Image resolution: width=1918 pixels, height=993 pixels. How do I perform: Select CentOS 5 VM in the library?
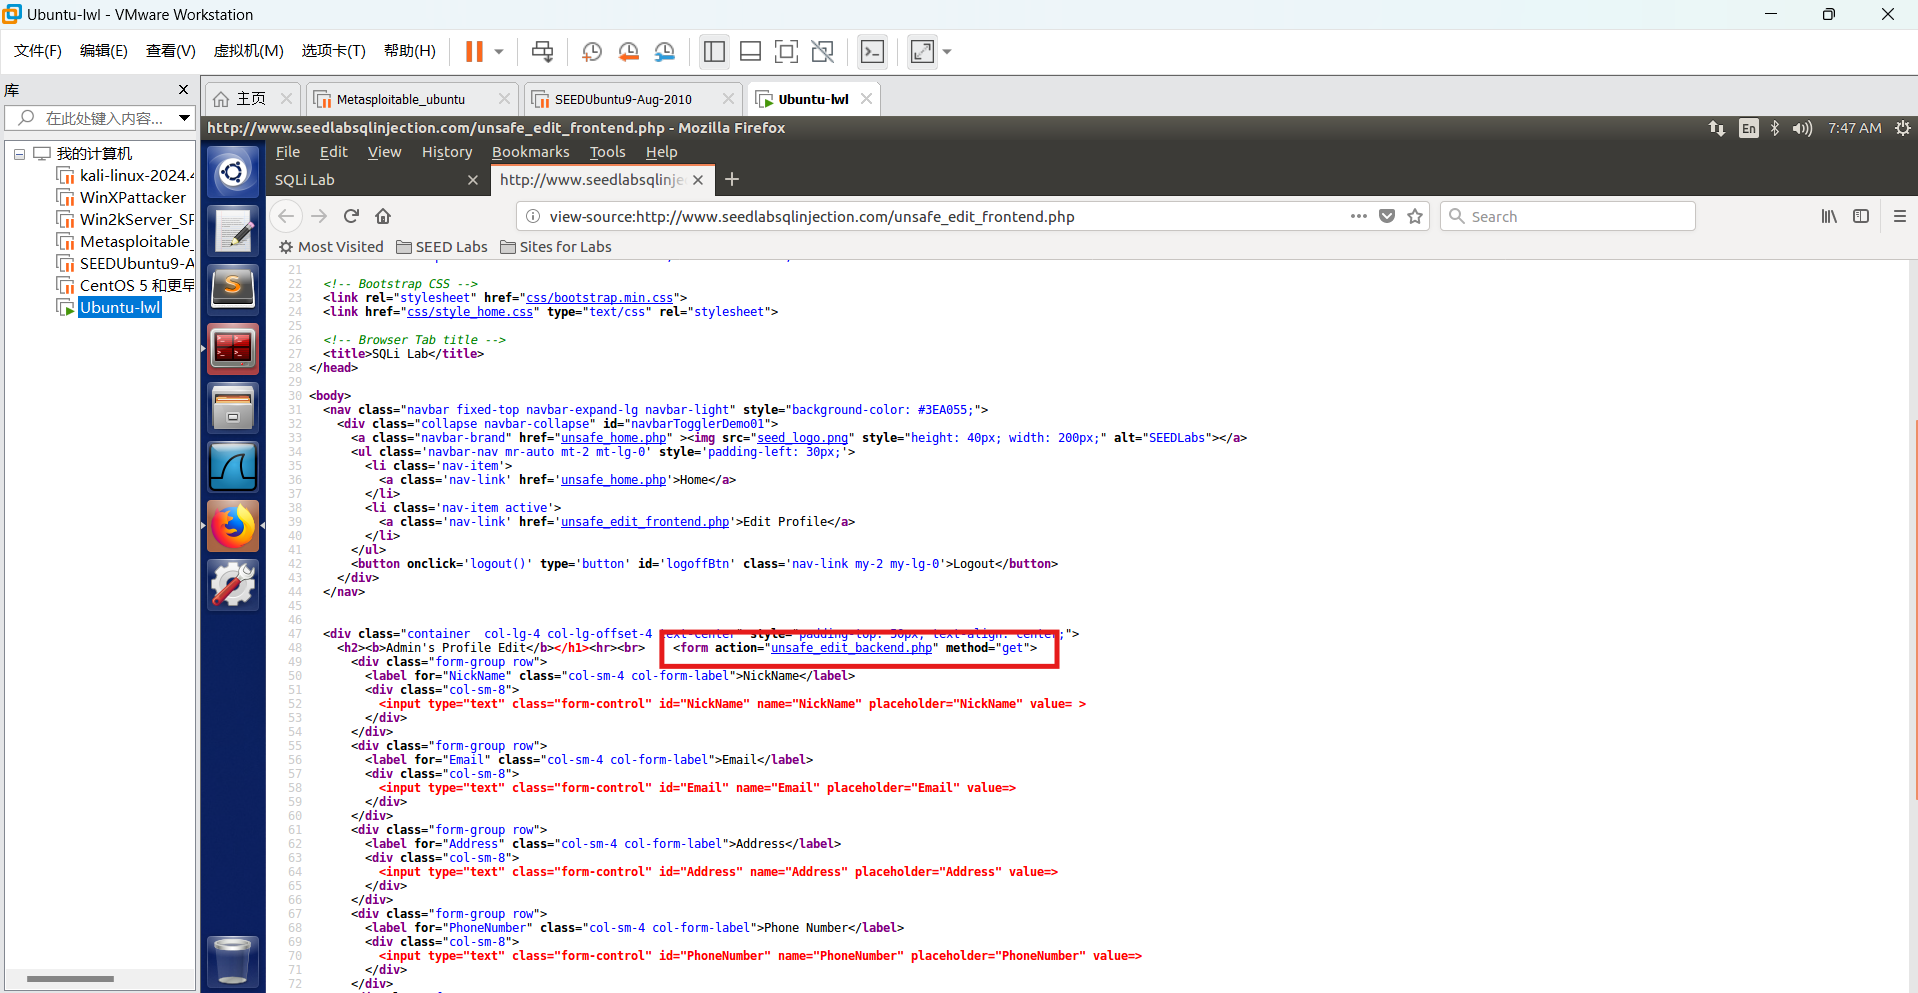pyautogui.click(x=126, y=286)
